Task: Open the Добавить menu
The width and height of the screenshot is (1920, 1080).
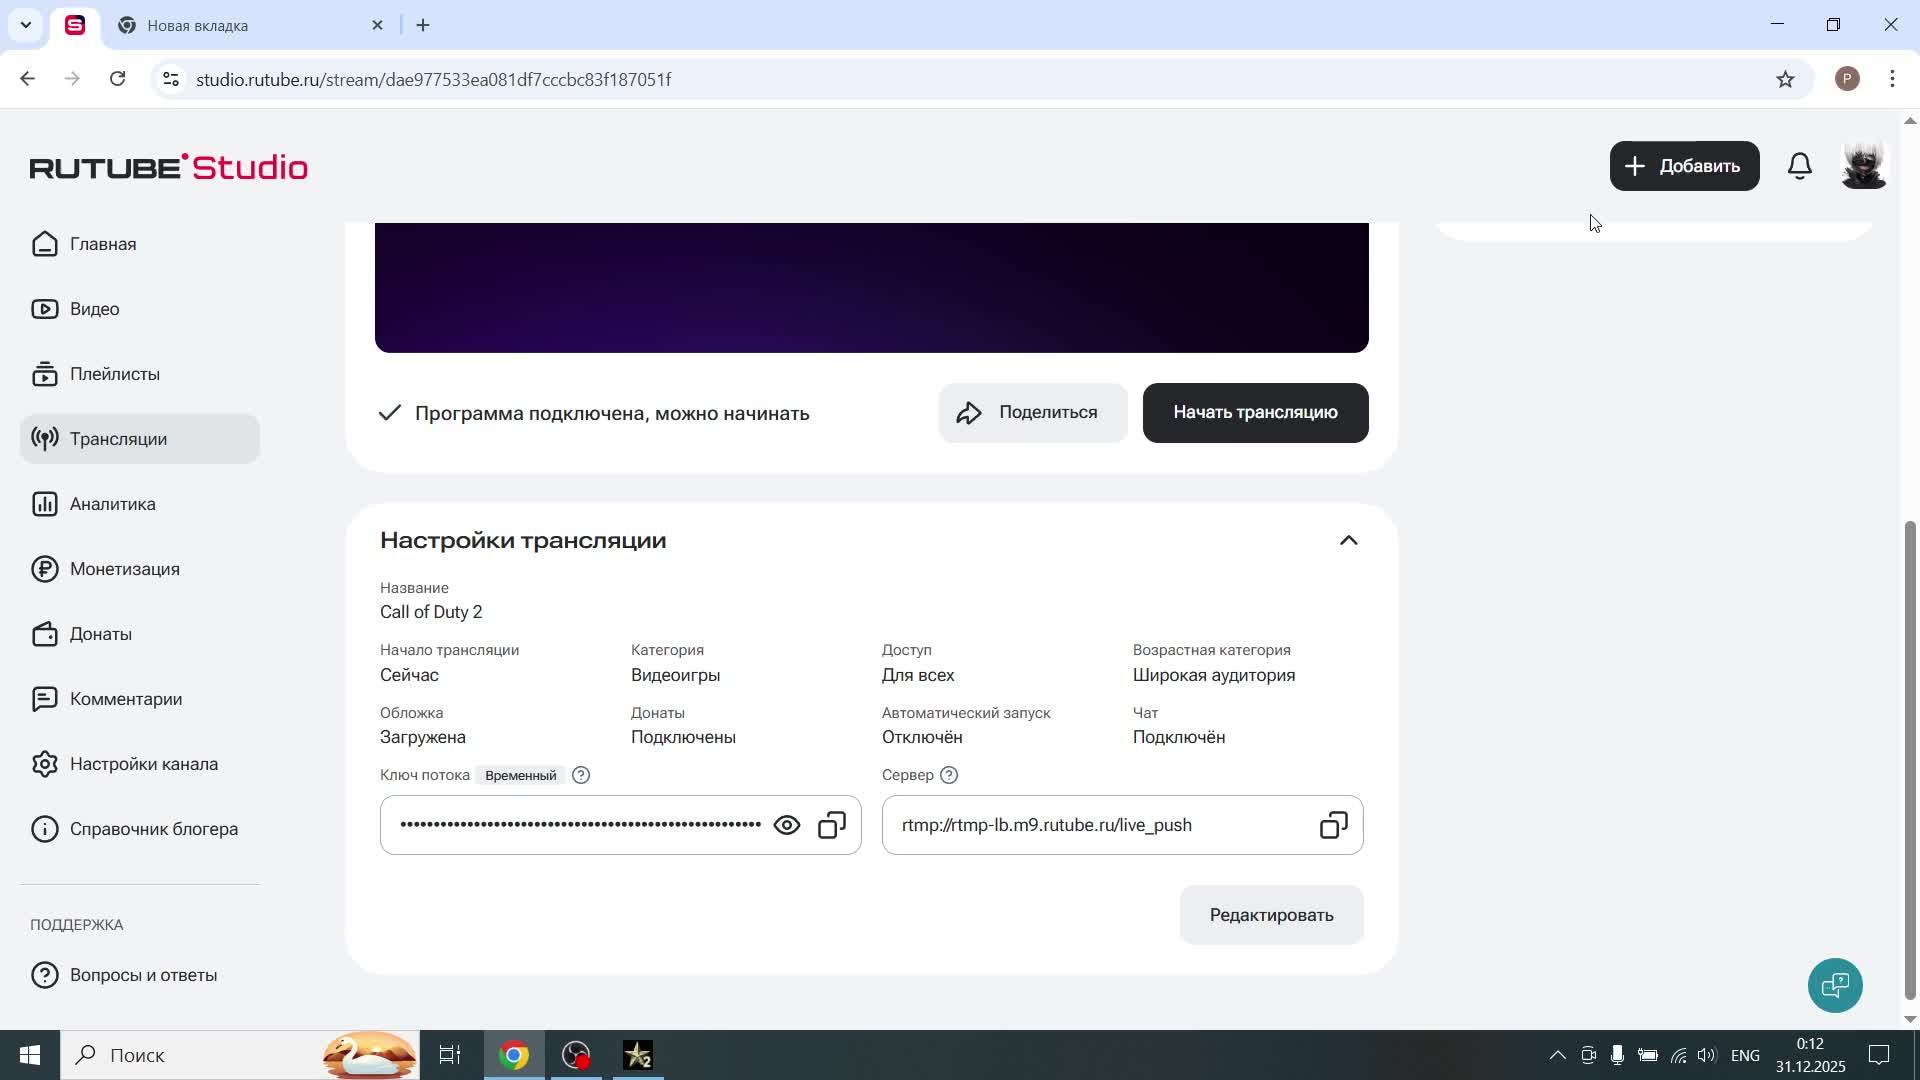Action: [1684, 166]
